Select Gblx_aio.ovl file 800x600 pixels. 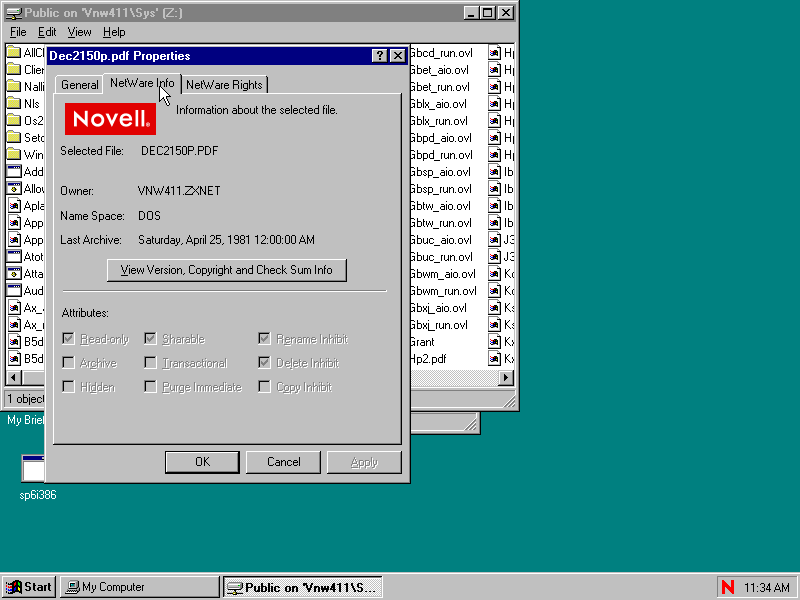pos(439,104)
